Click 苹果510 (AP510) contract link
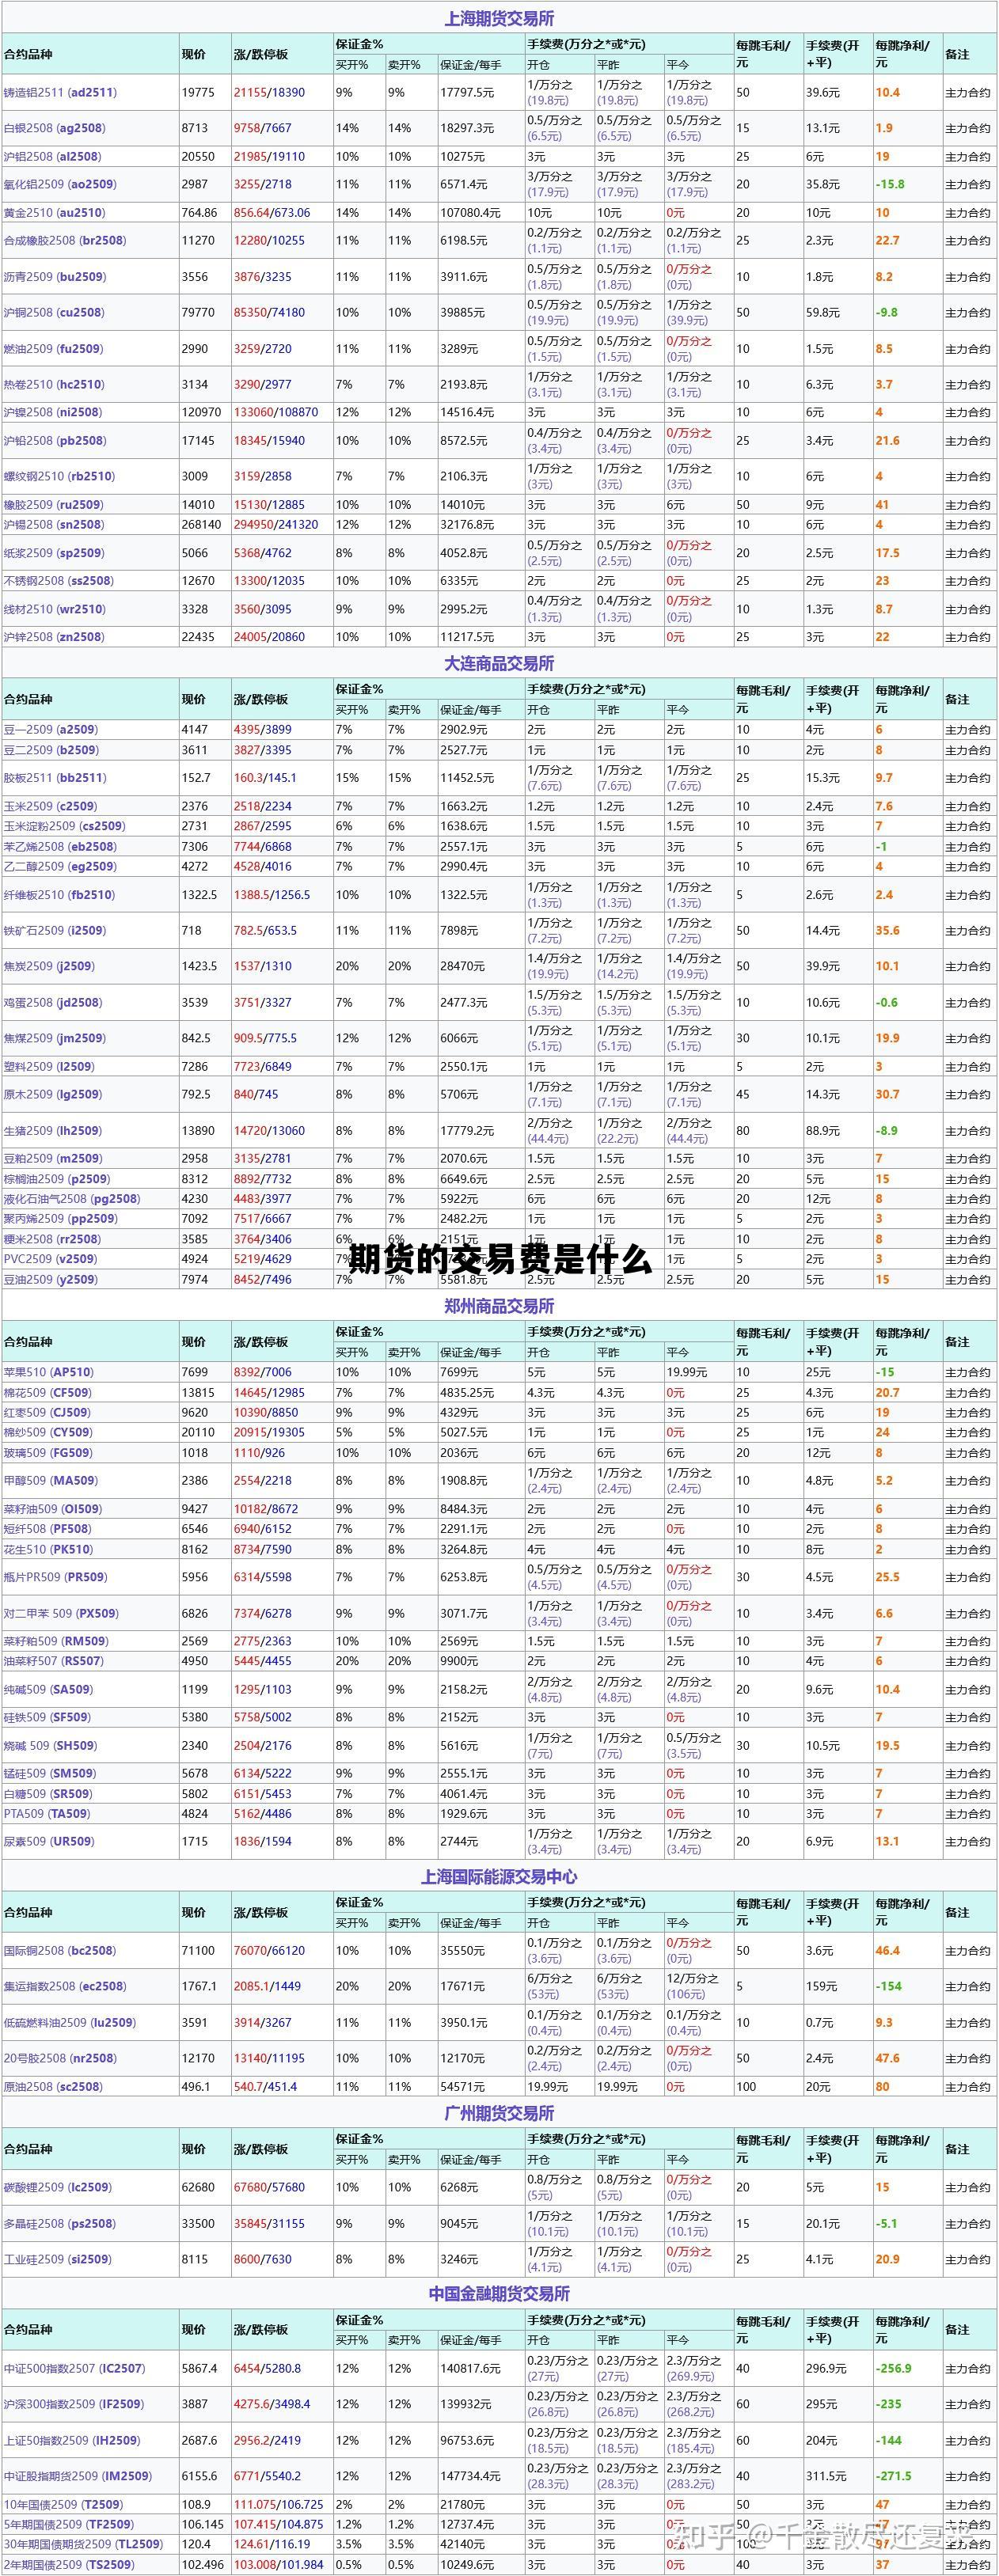The width and height of the screenshot is (999, 2576). point(48,1372)
